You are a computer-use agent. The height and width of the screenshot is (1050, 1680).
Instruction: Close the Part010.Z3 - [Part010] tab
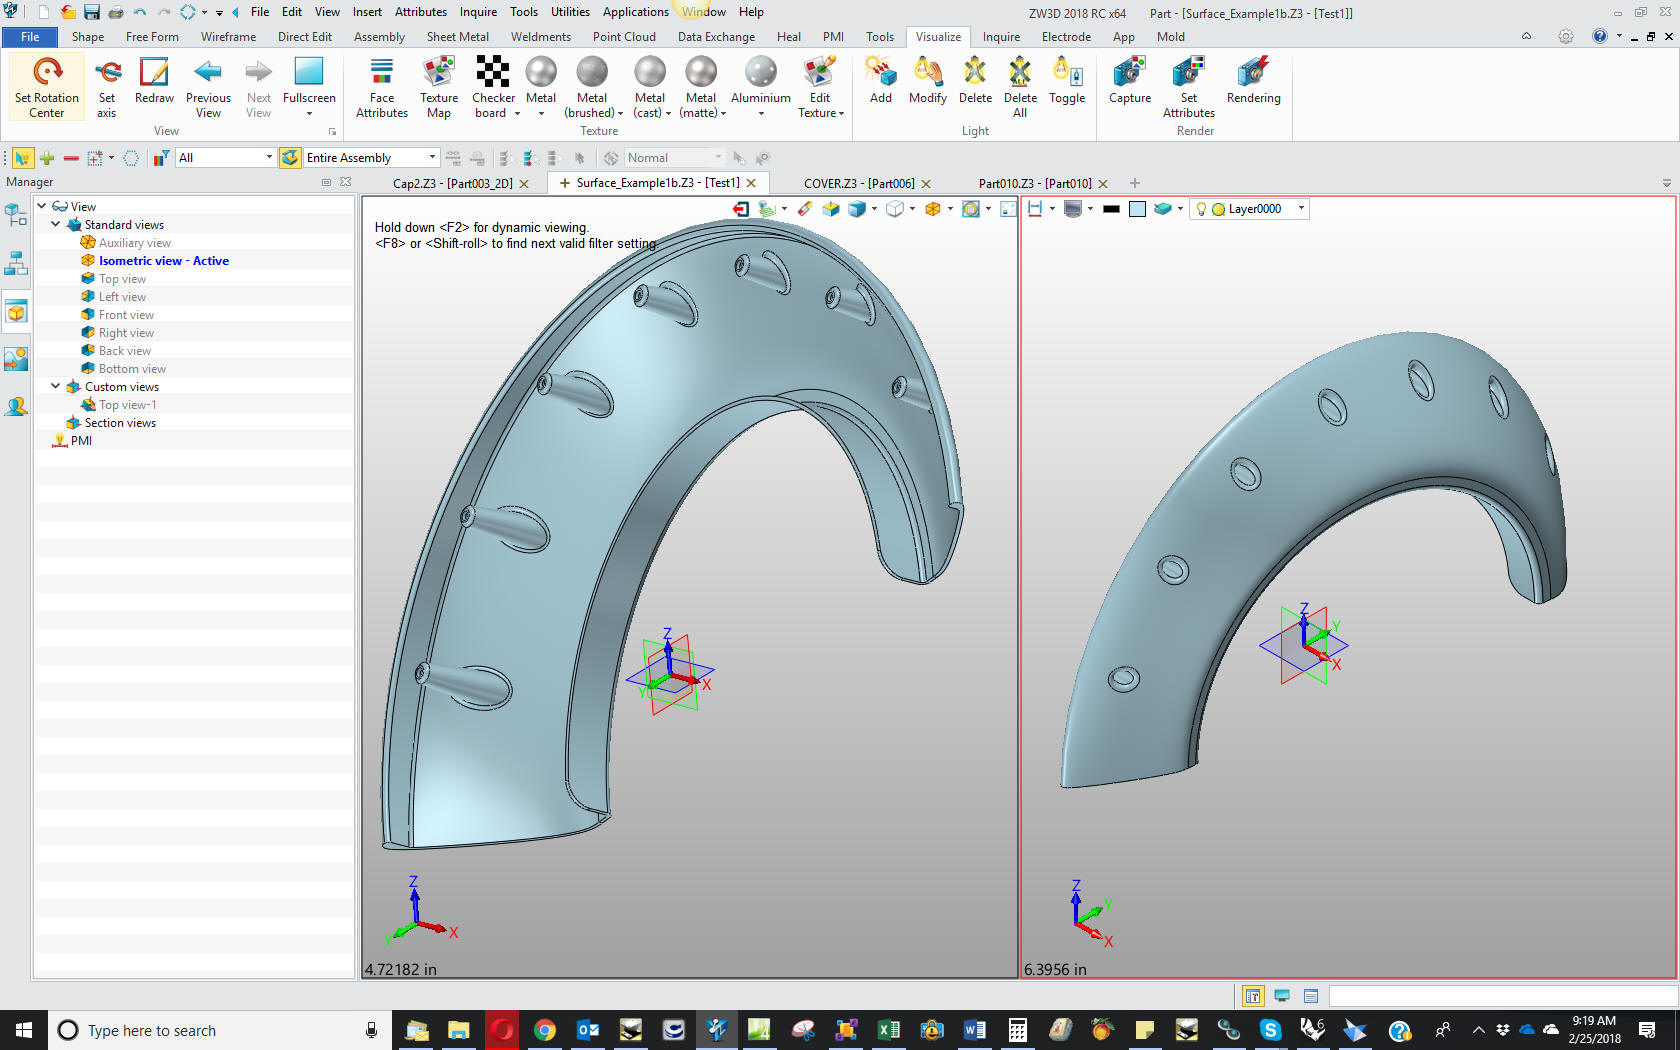point(1103,184)
